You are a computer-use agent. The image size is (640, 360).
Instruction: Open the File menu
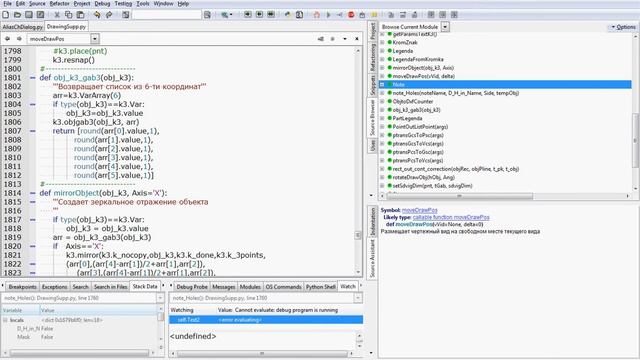click(x=7, y=4)
